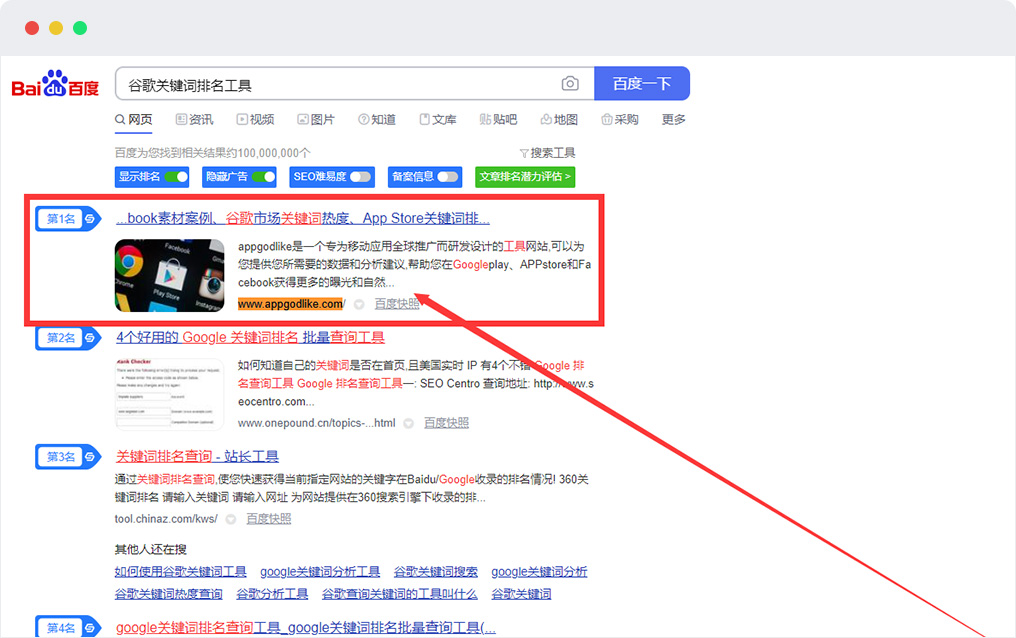Expand the arrow beside the www.onepound.cn URL
The height and width of the screenshot is (638, 1016).
[408, 424]
